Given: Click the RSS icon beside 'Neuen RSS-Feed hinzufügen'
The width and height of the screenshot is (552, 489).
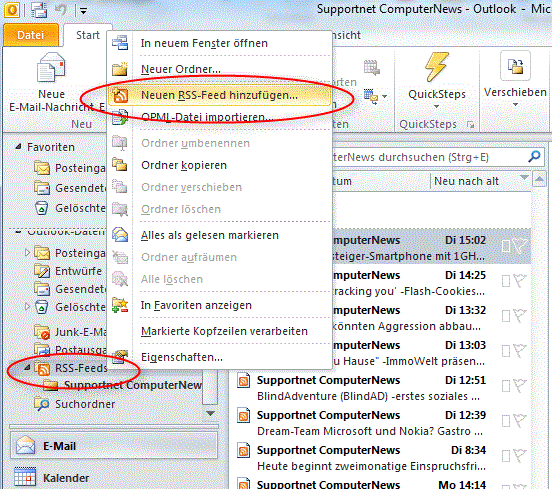Looking at the screenshot, I should [x=120, y=95].
